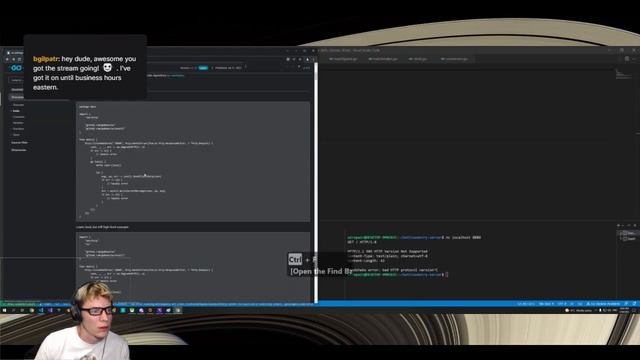This screenshot has width=640, height=360.
Task: Click the teal Latest version badge
Action: pos(203,68)
